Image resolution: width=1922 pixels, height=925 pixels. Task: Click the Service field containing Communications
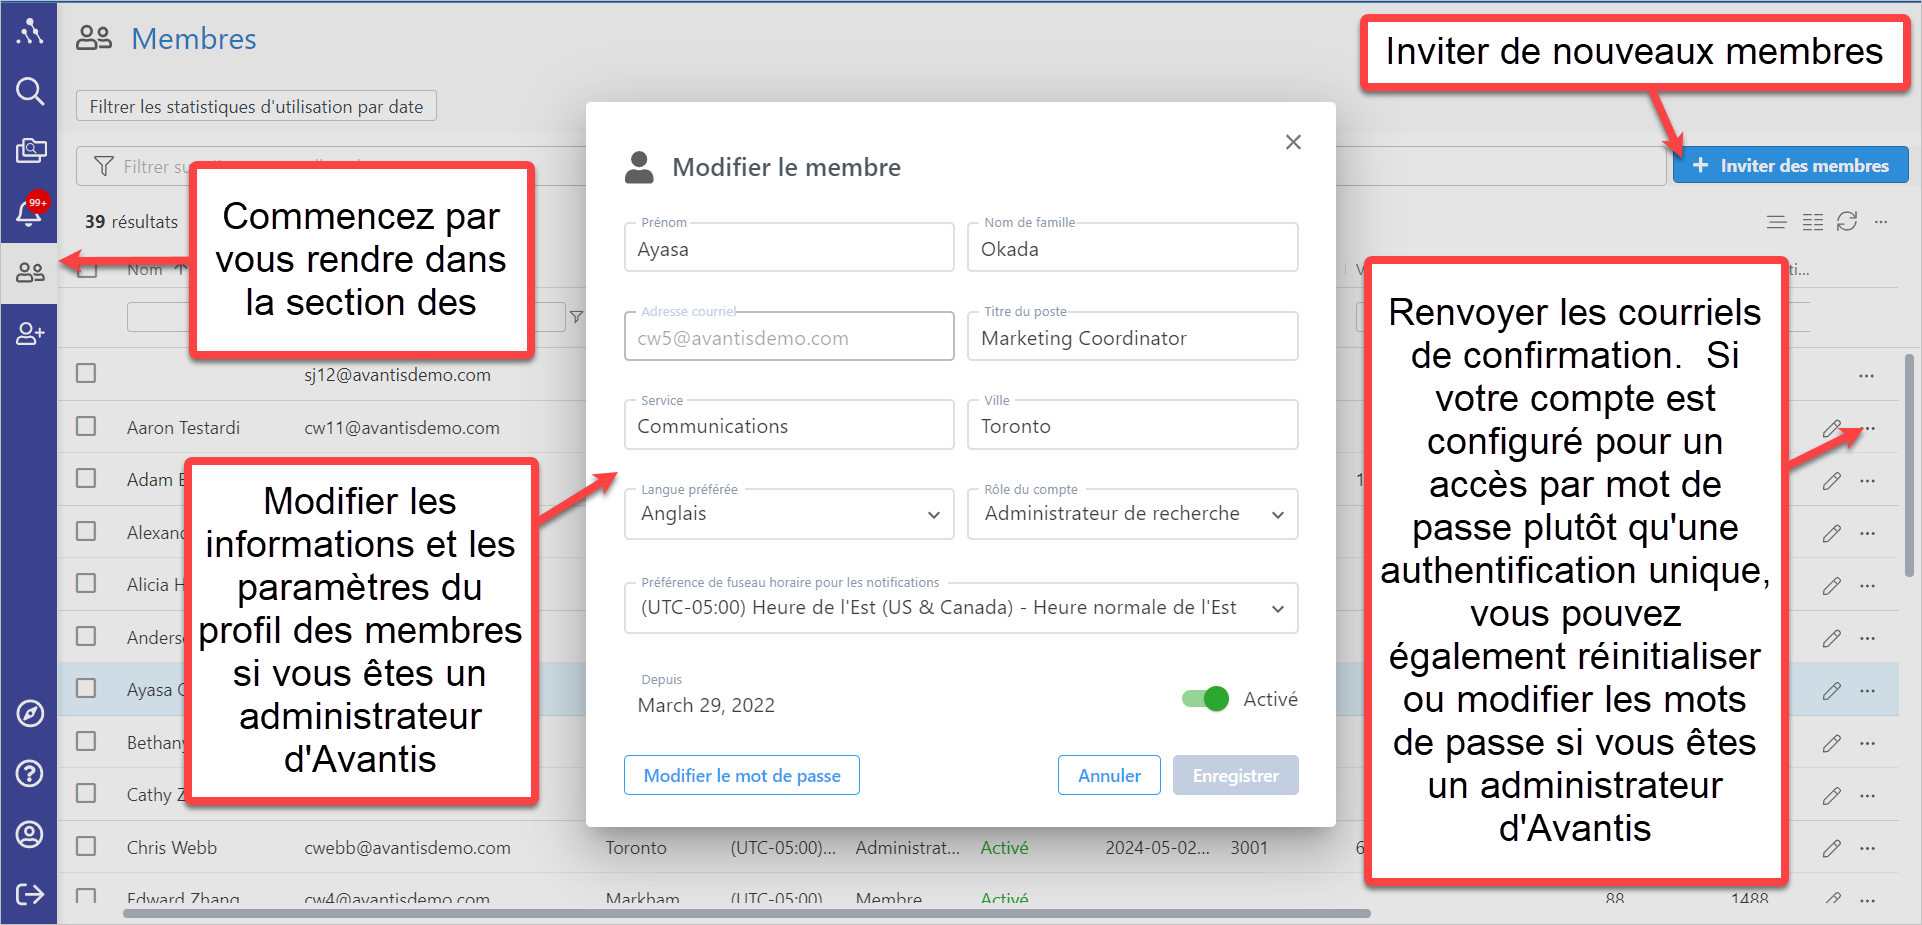click(789, 425)
